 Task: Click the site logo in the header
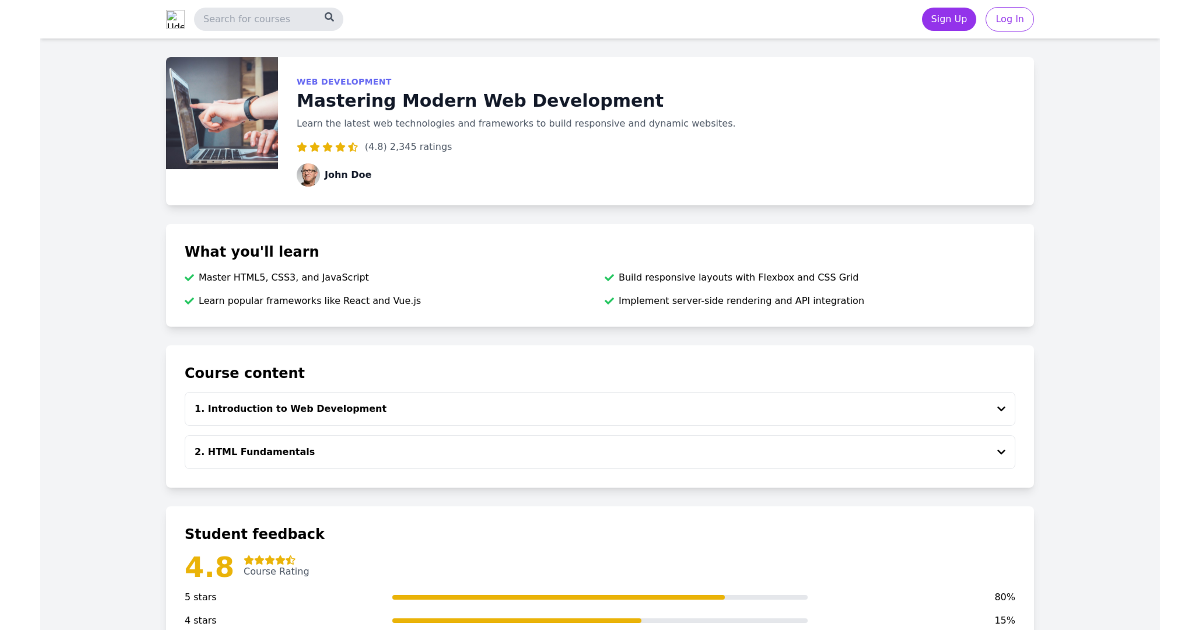click(175, 19)
